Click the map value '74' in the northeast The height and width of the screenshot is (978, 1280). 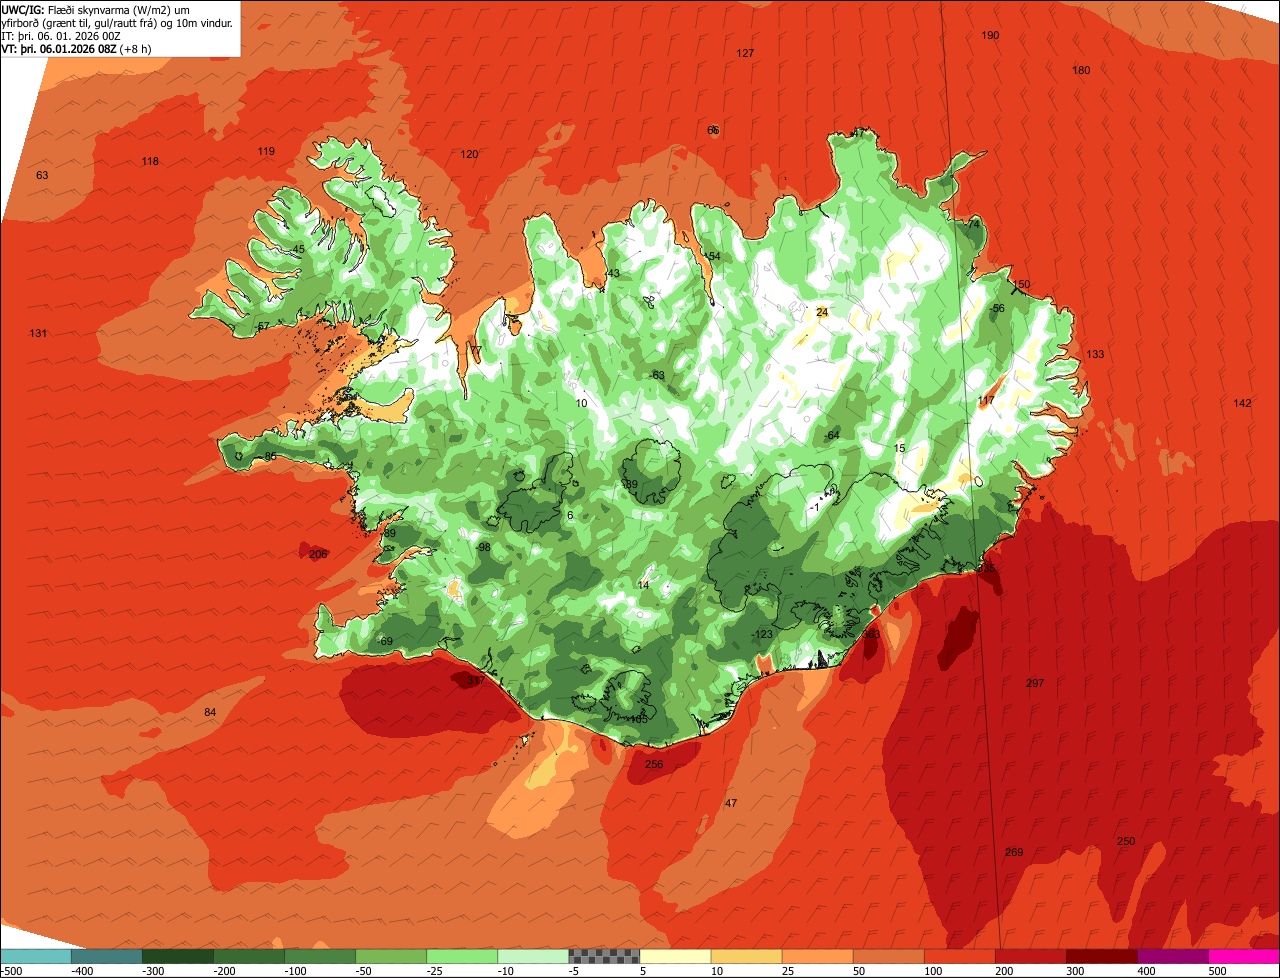(x=974, y=224)
